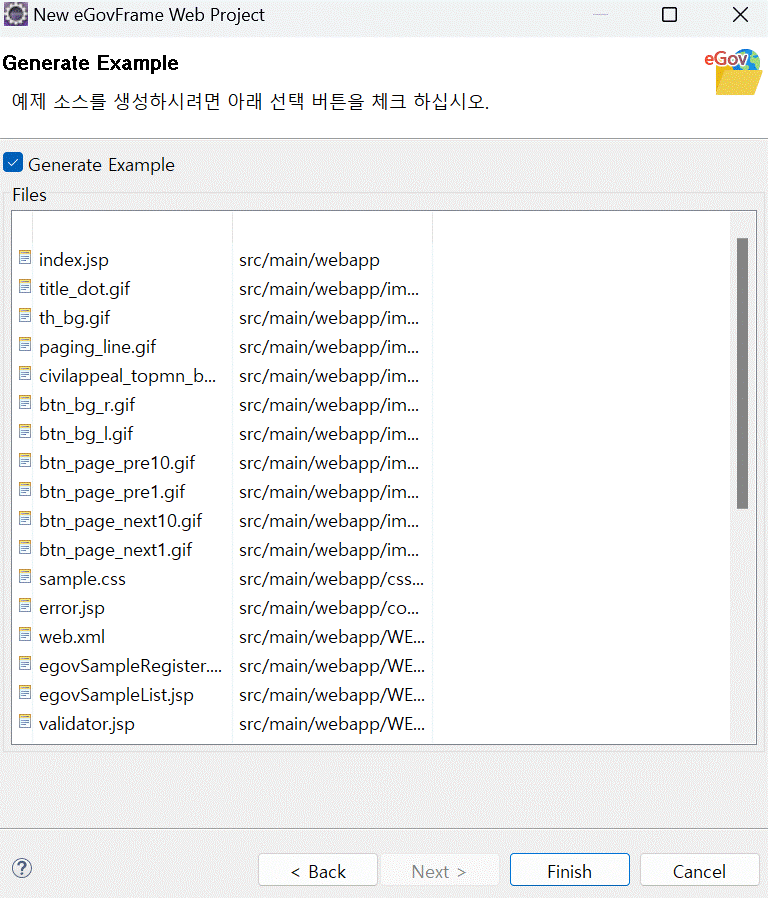Click the src/main/webapp/css... path cell

tap(331, 579)
